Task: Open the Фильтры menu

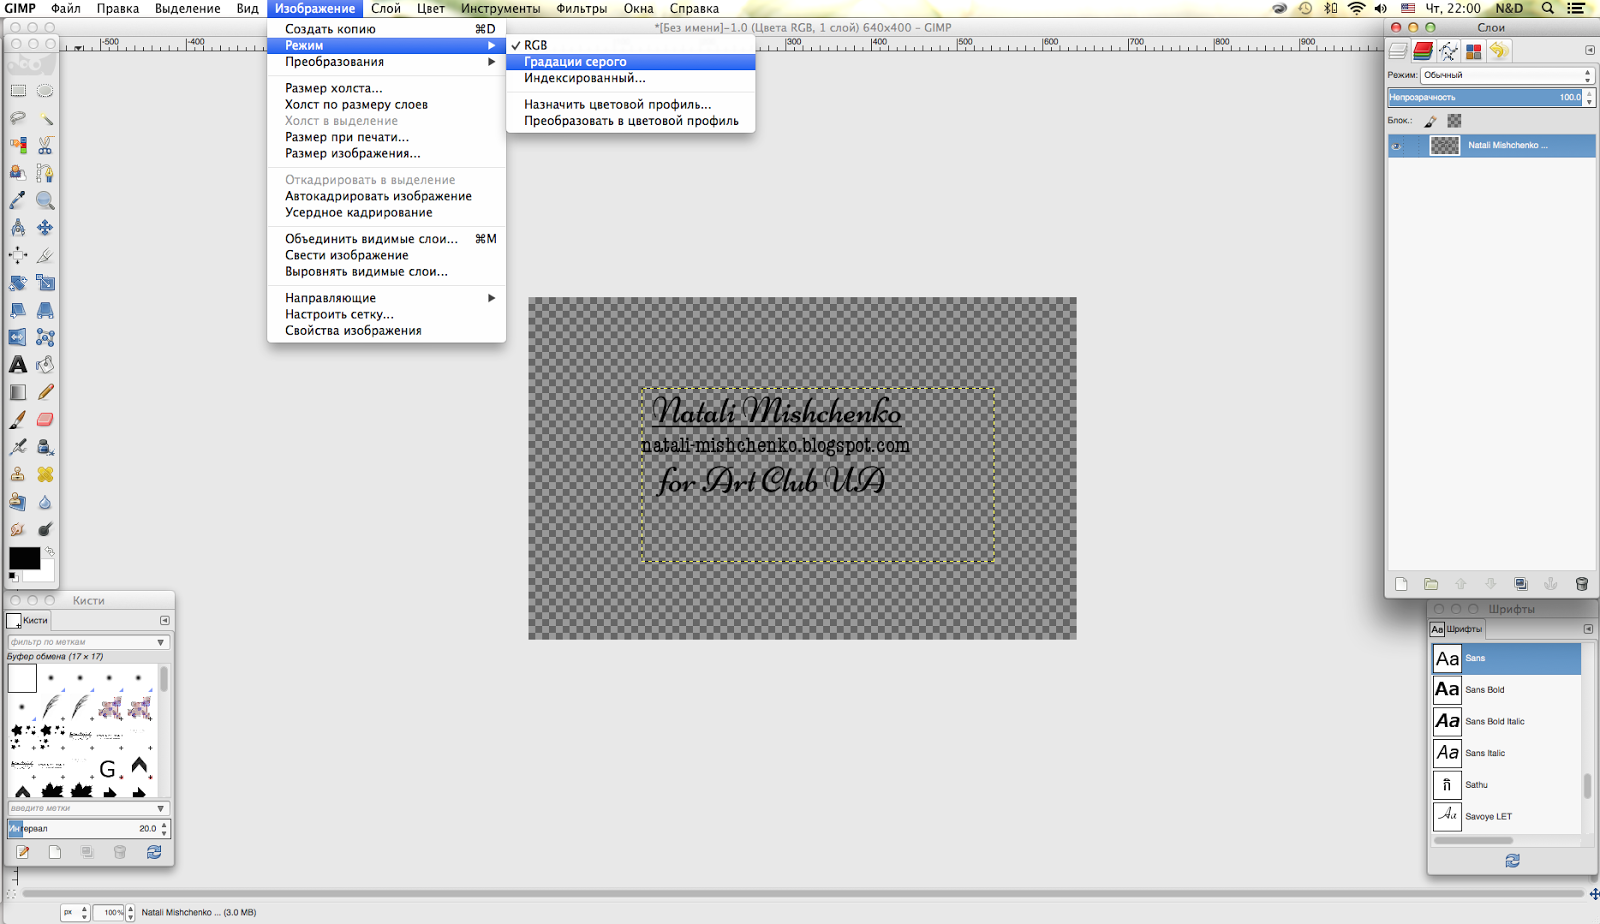Action: (x=581, y=9)
